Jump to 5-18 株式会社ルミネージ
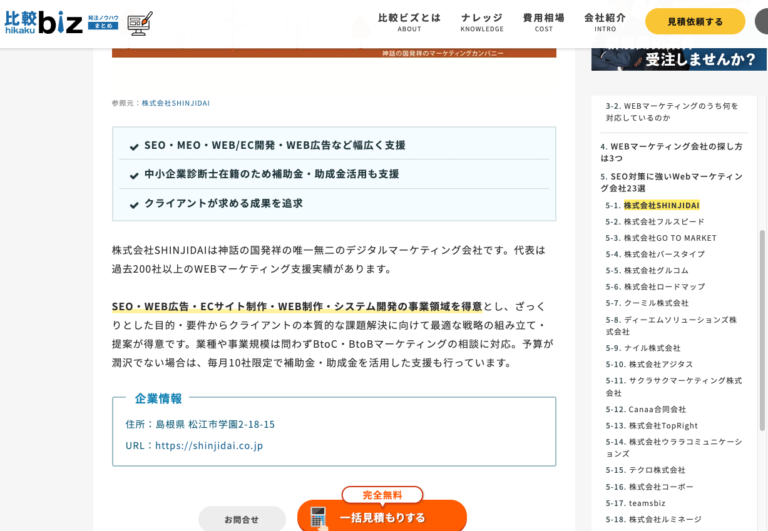The width and height of the screenshot is (768, 531). click(x=653, y=519)
